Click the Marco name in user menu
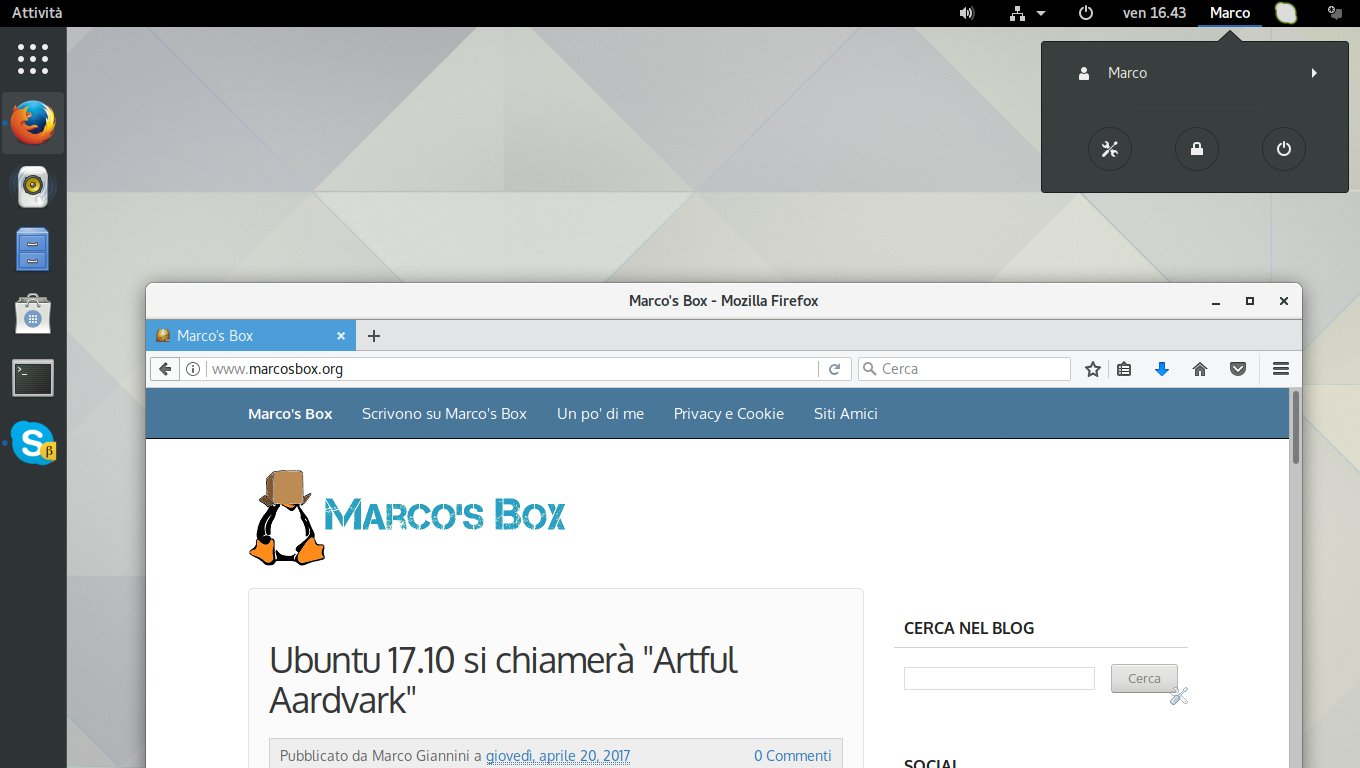The image size is (1360, 768). pyautogui.click(x=1127, y=73)
